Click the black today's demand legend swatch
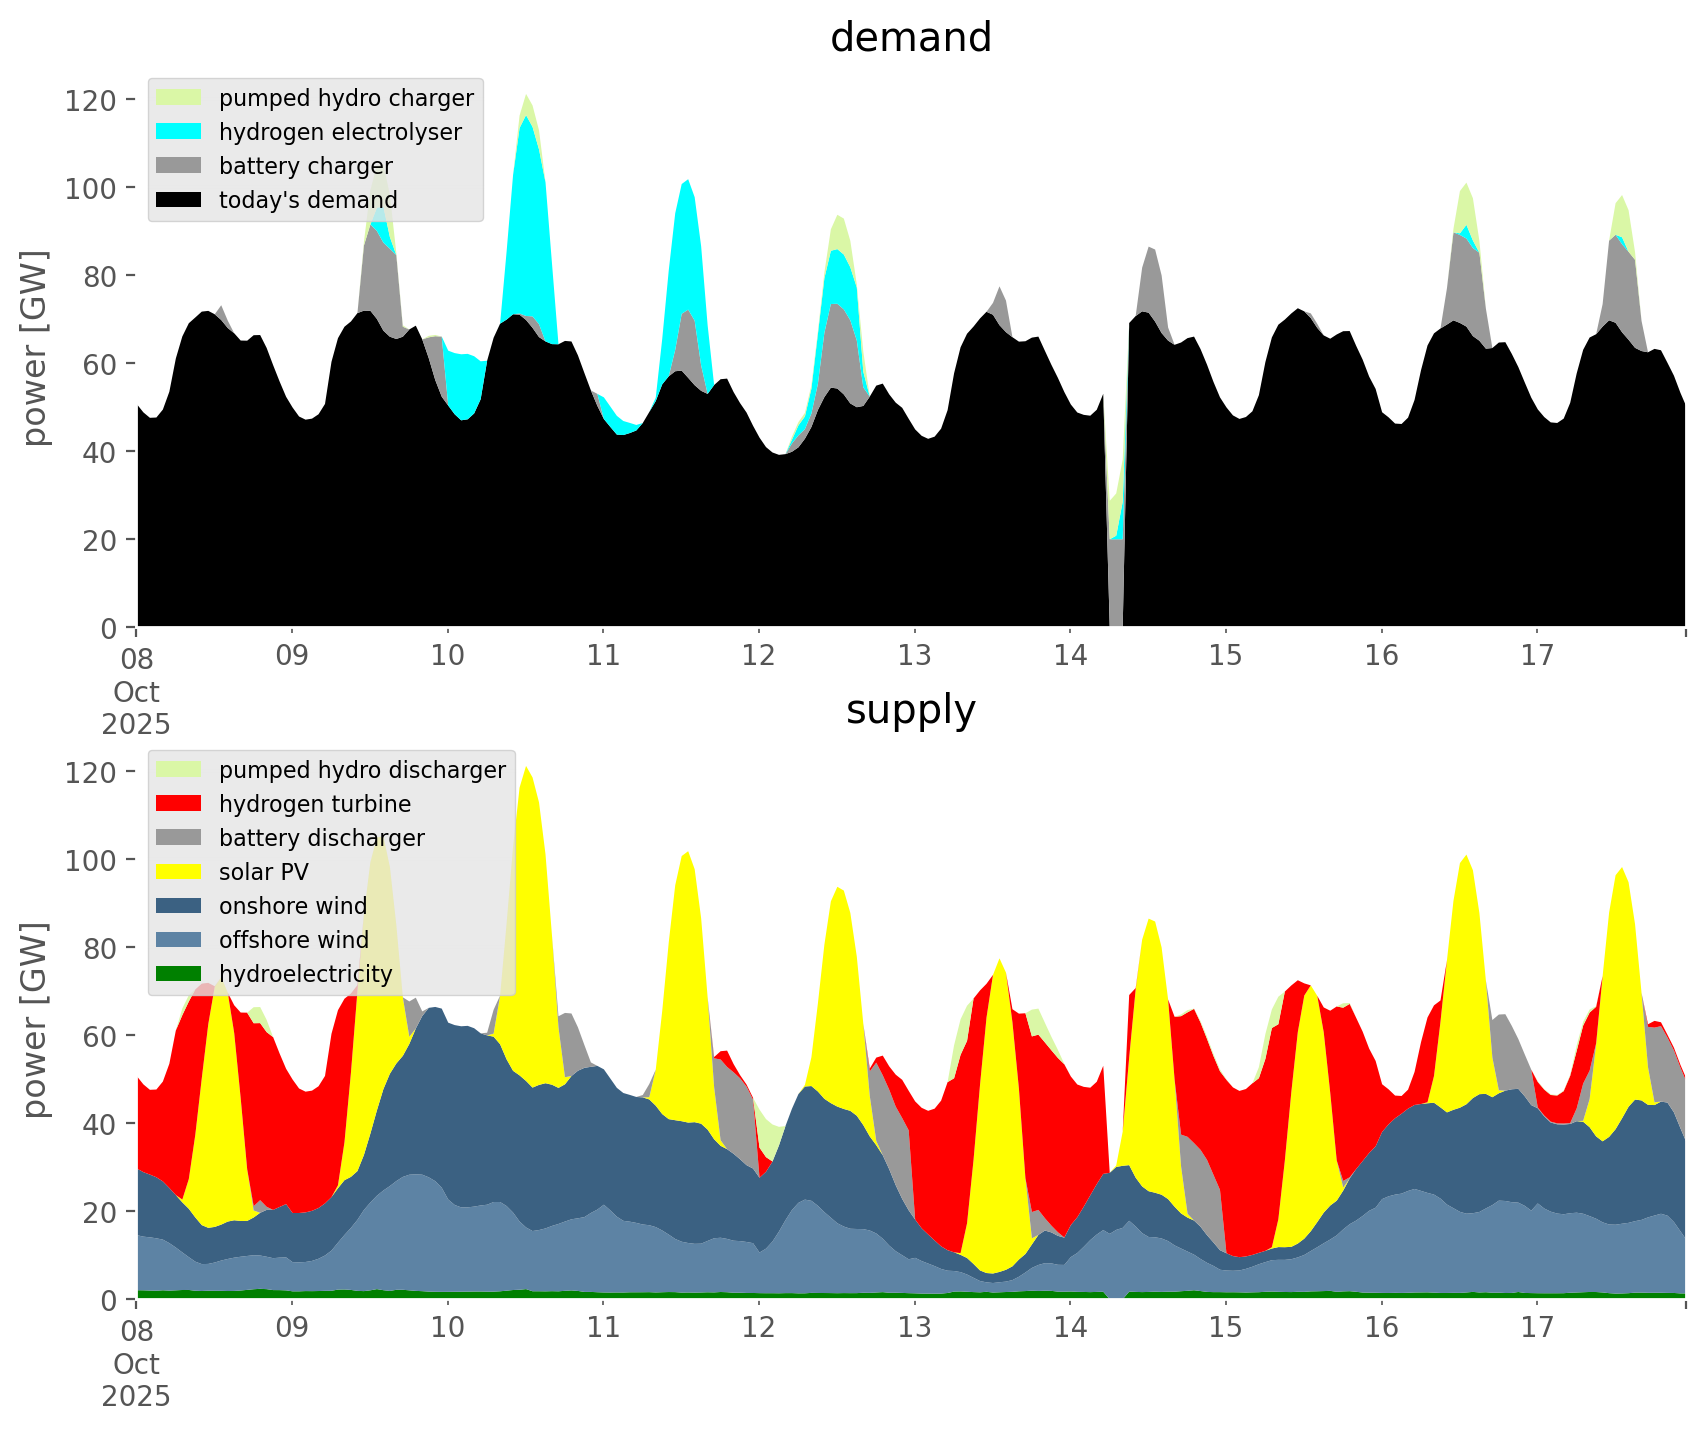 tap(179, 200)
